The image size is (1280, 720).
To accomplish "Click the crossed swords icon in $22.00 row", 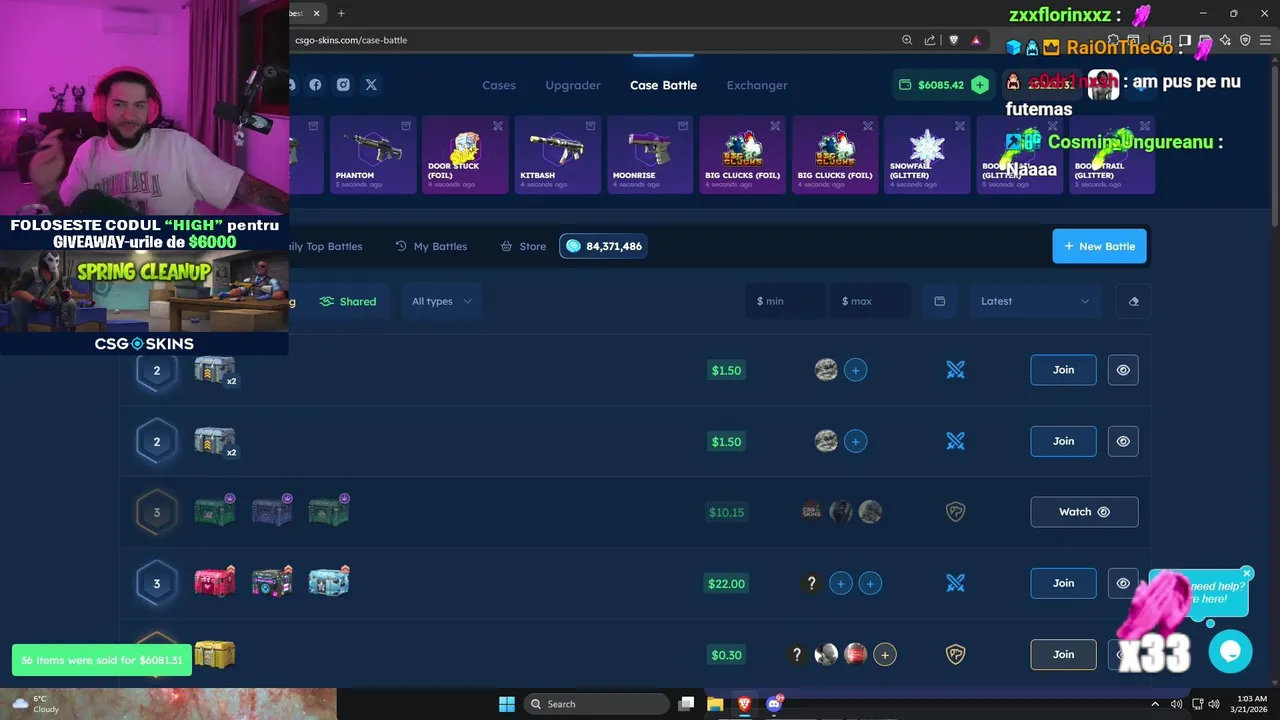I will click(956, 583).
